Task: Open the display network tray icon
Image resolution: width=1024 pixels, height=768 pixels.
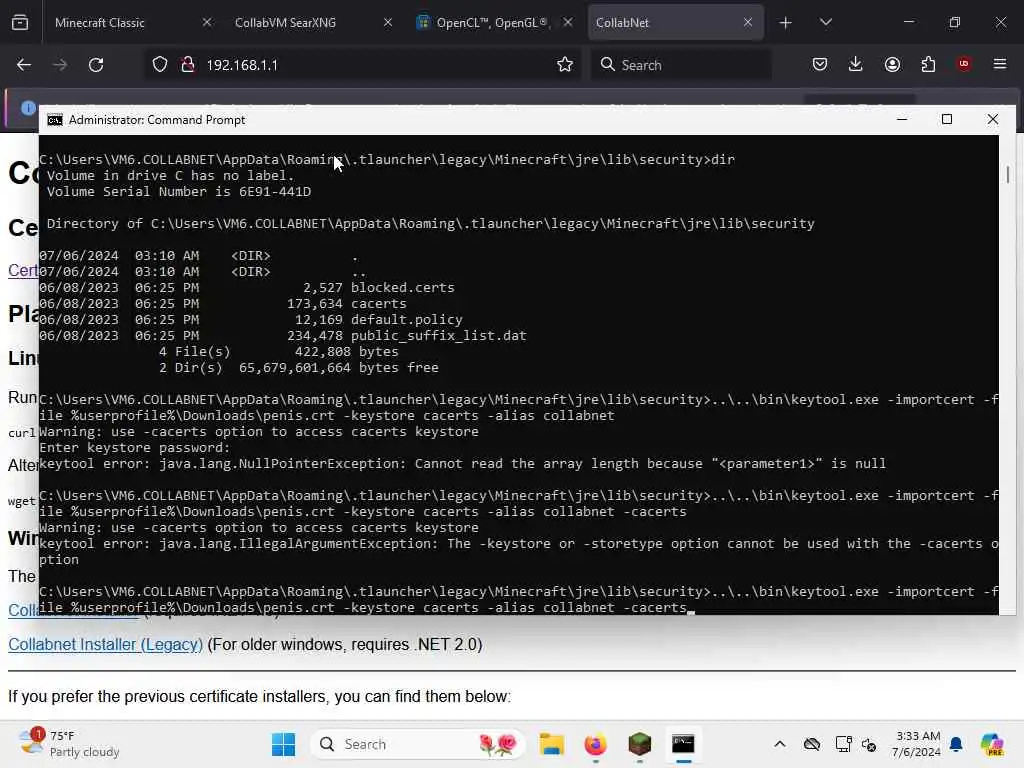Action: pyautogui.click(x=844, y=744)
